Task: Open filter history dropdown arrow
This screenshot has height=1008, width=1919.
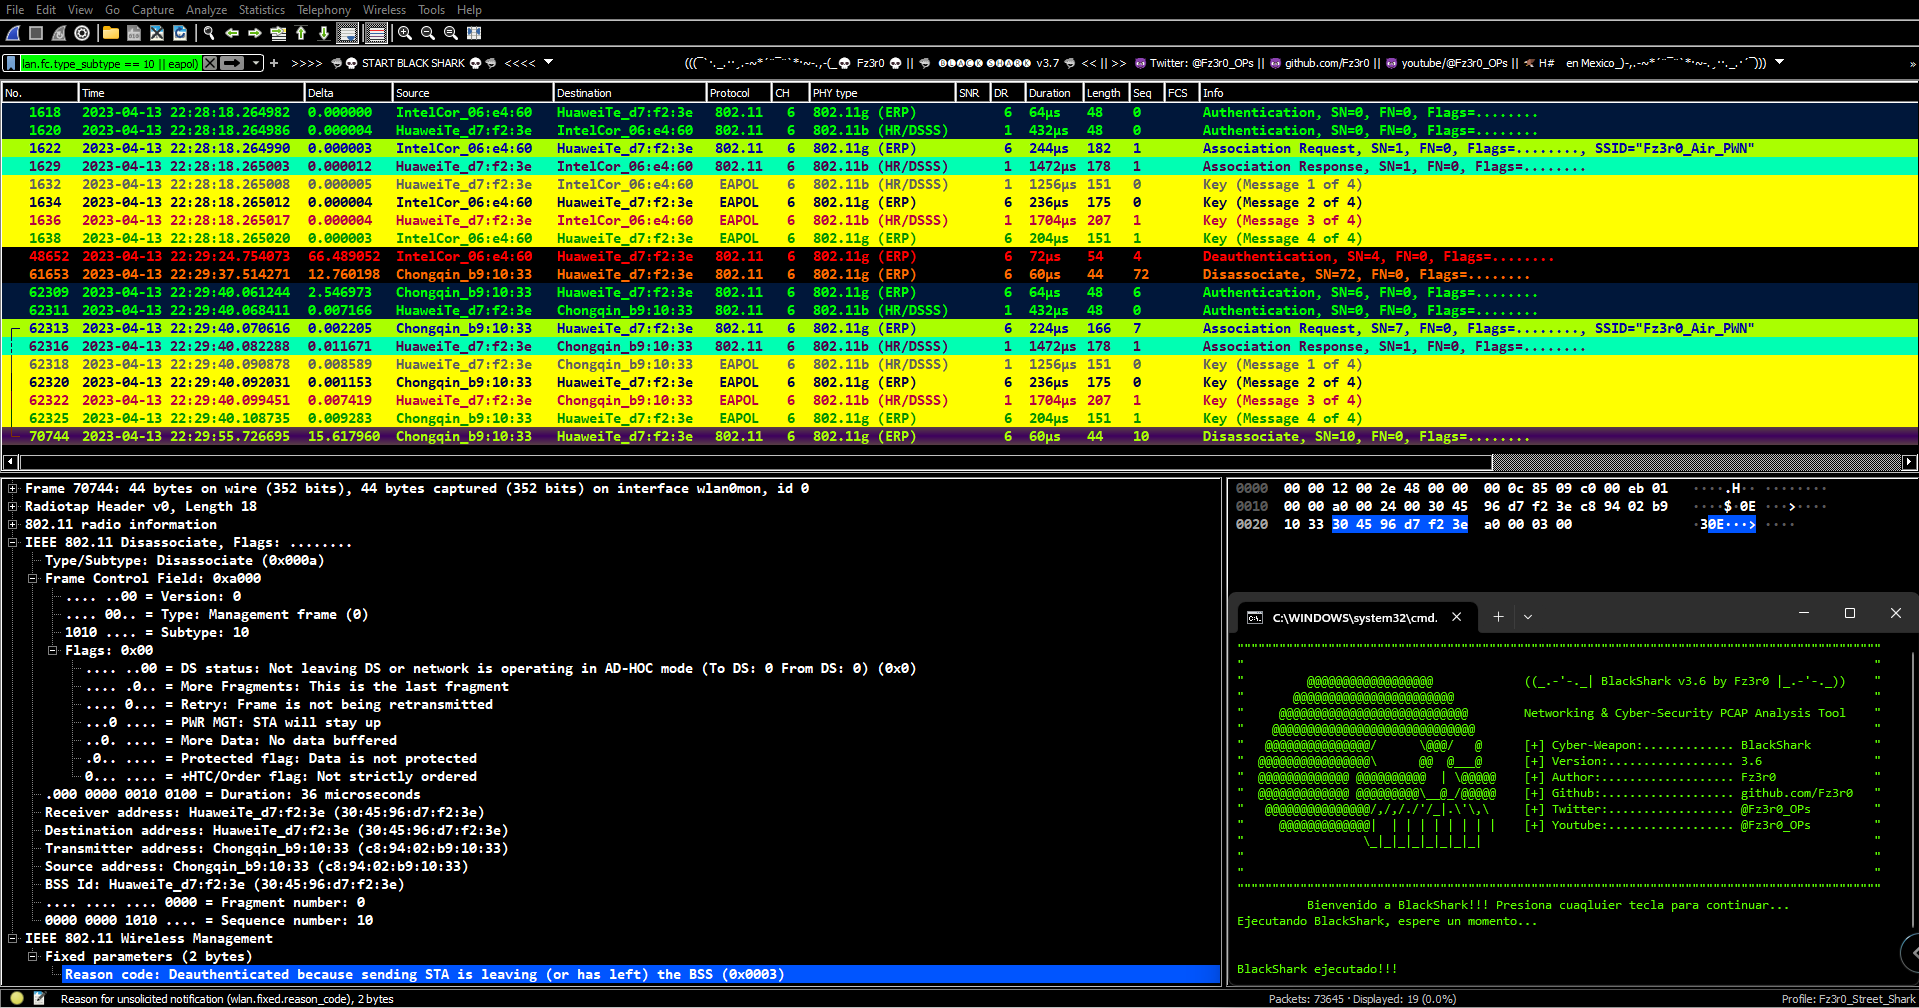Action: [256, 62]
